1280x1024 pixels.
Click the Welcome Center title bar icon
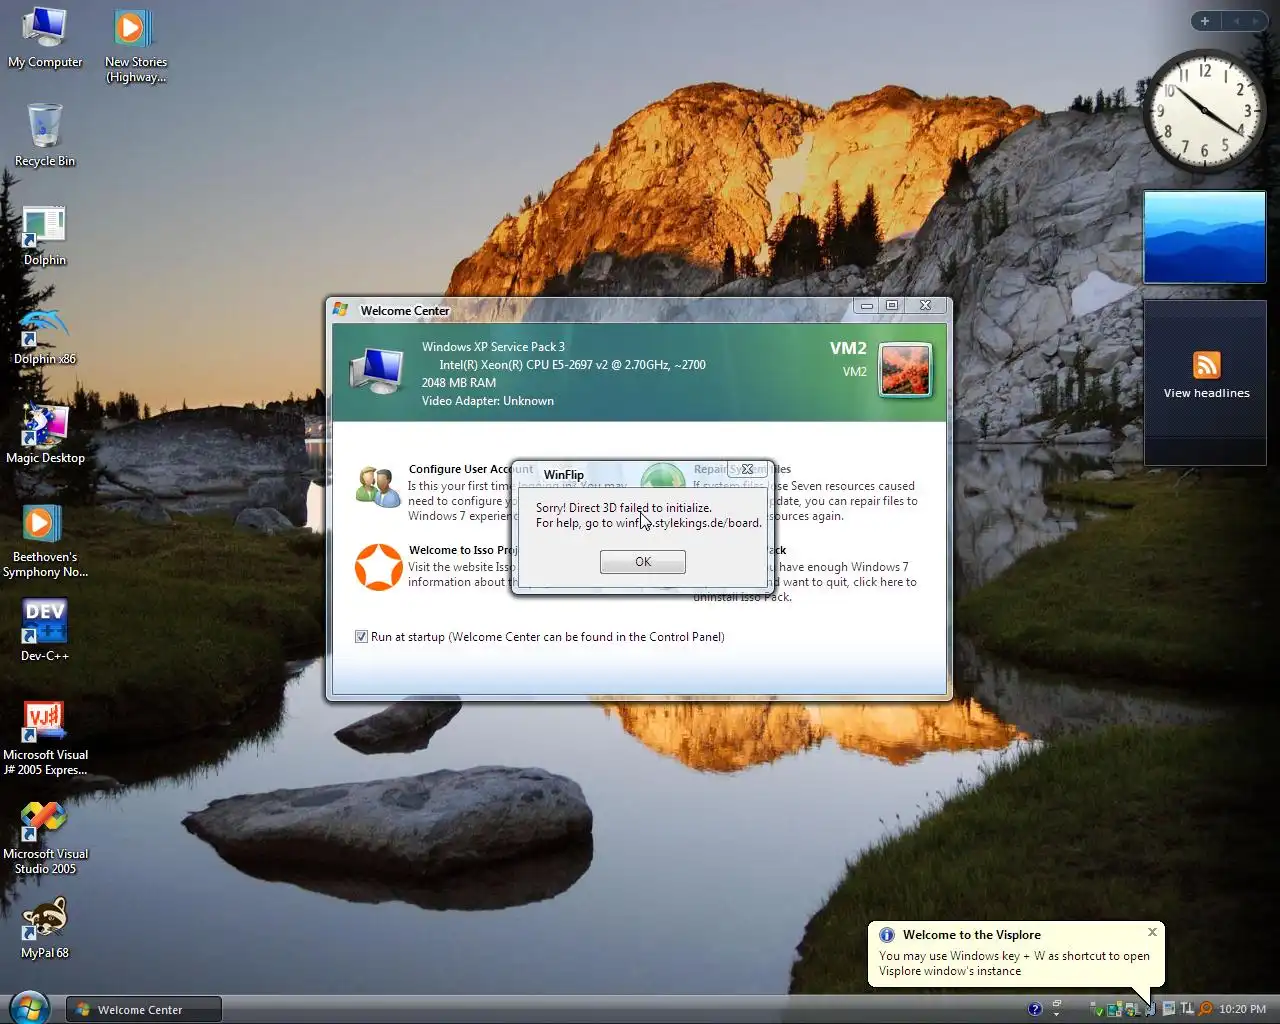click(x=340, y=310)
